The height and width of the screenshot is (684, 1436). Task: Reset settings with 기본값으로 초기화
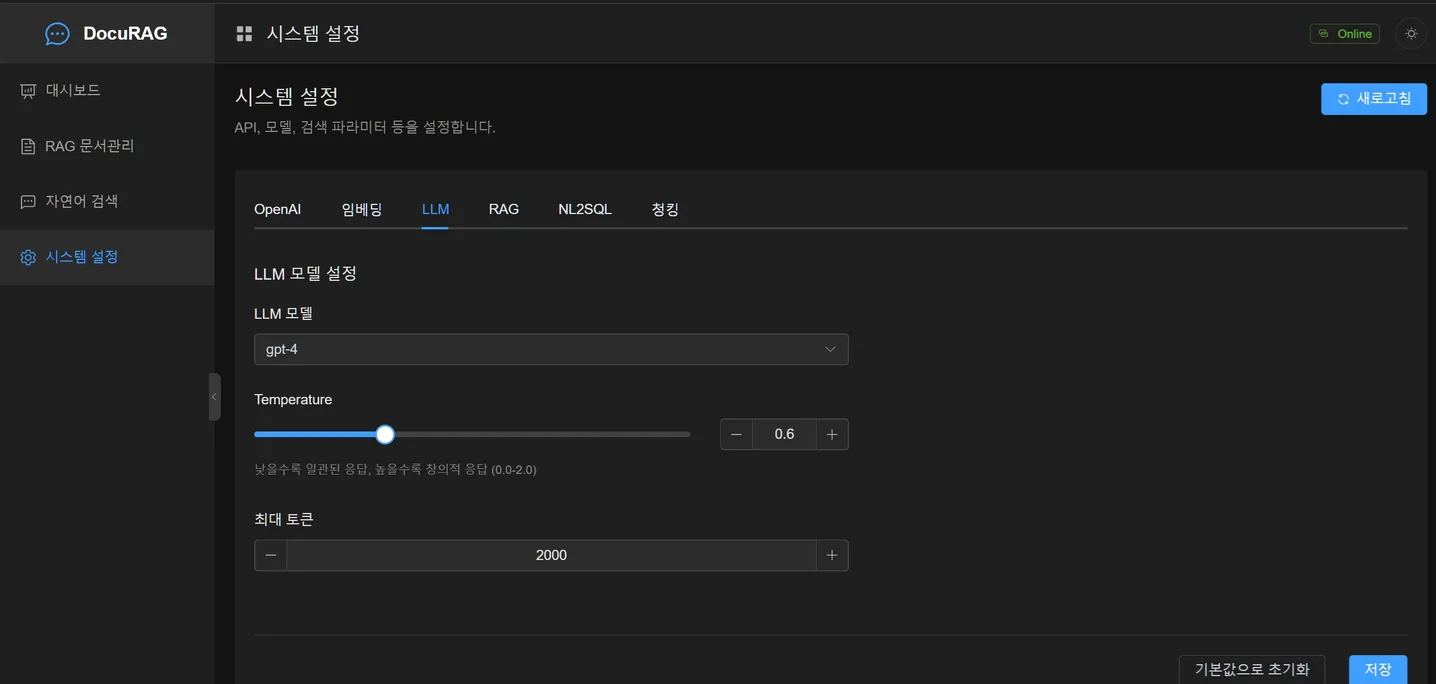pos(1251,668)
